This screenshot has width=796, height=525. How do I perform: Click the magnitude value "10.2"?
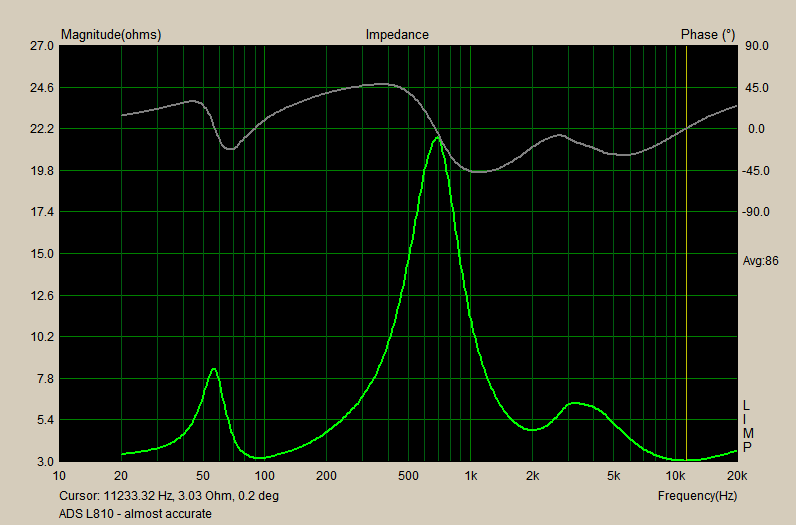point(42,337)
